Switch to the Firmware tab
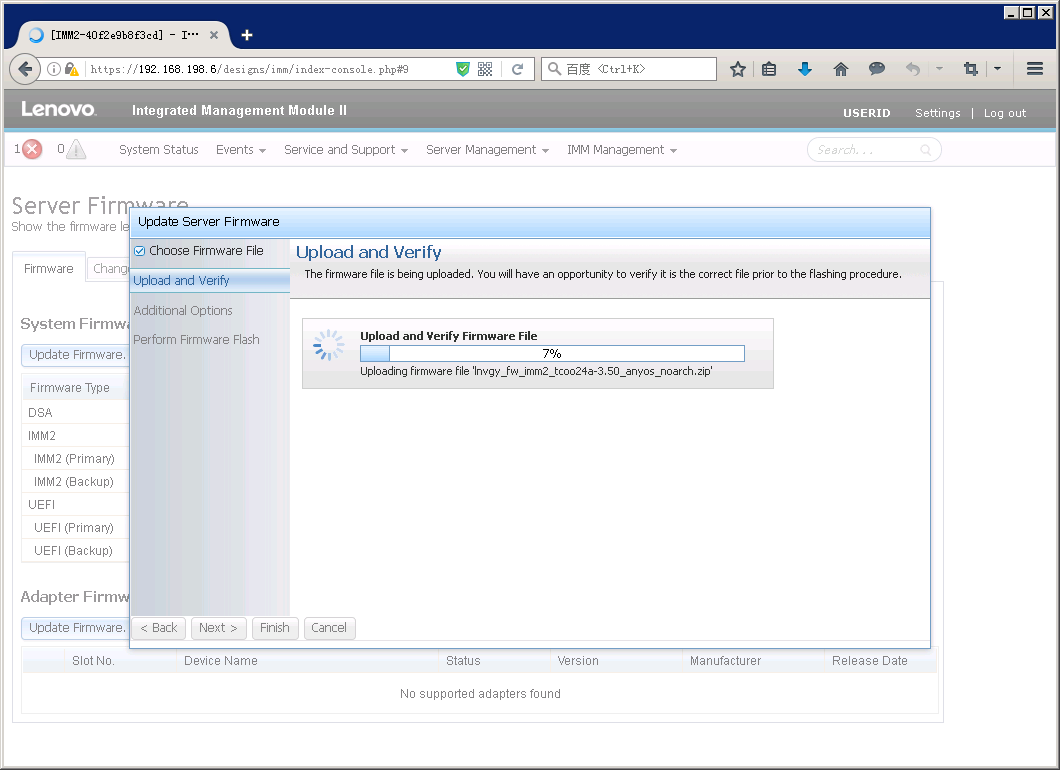 tap(49, 269)
